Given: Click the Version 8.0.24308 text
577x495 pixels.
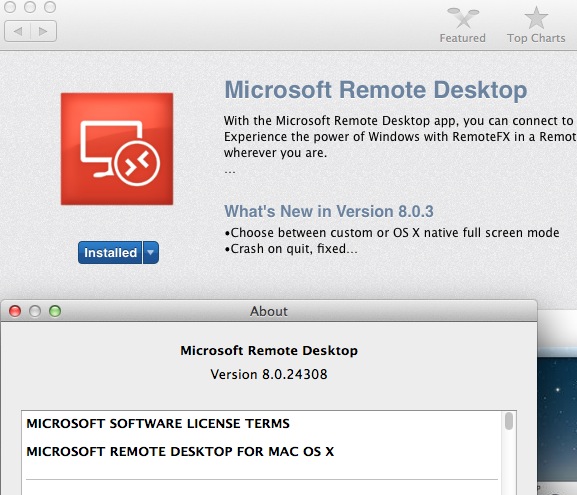Looking at the screenshot, I should tap(269, 374).
